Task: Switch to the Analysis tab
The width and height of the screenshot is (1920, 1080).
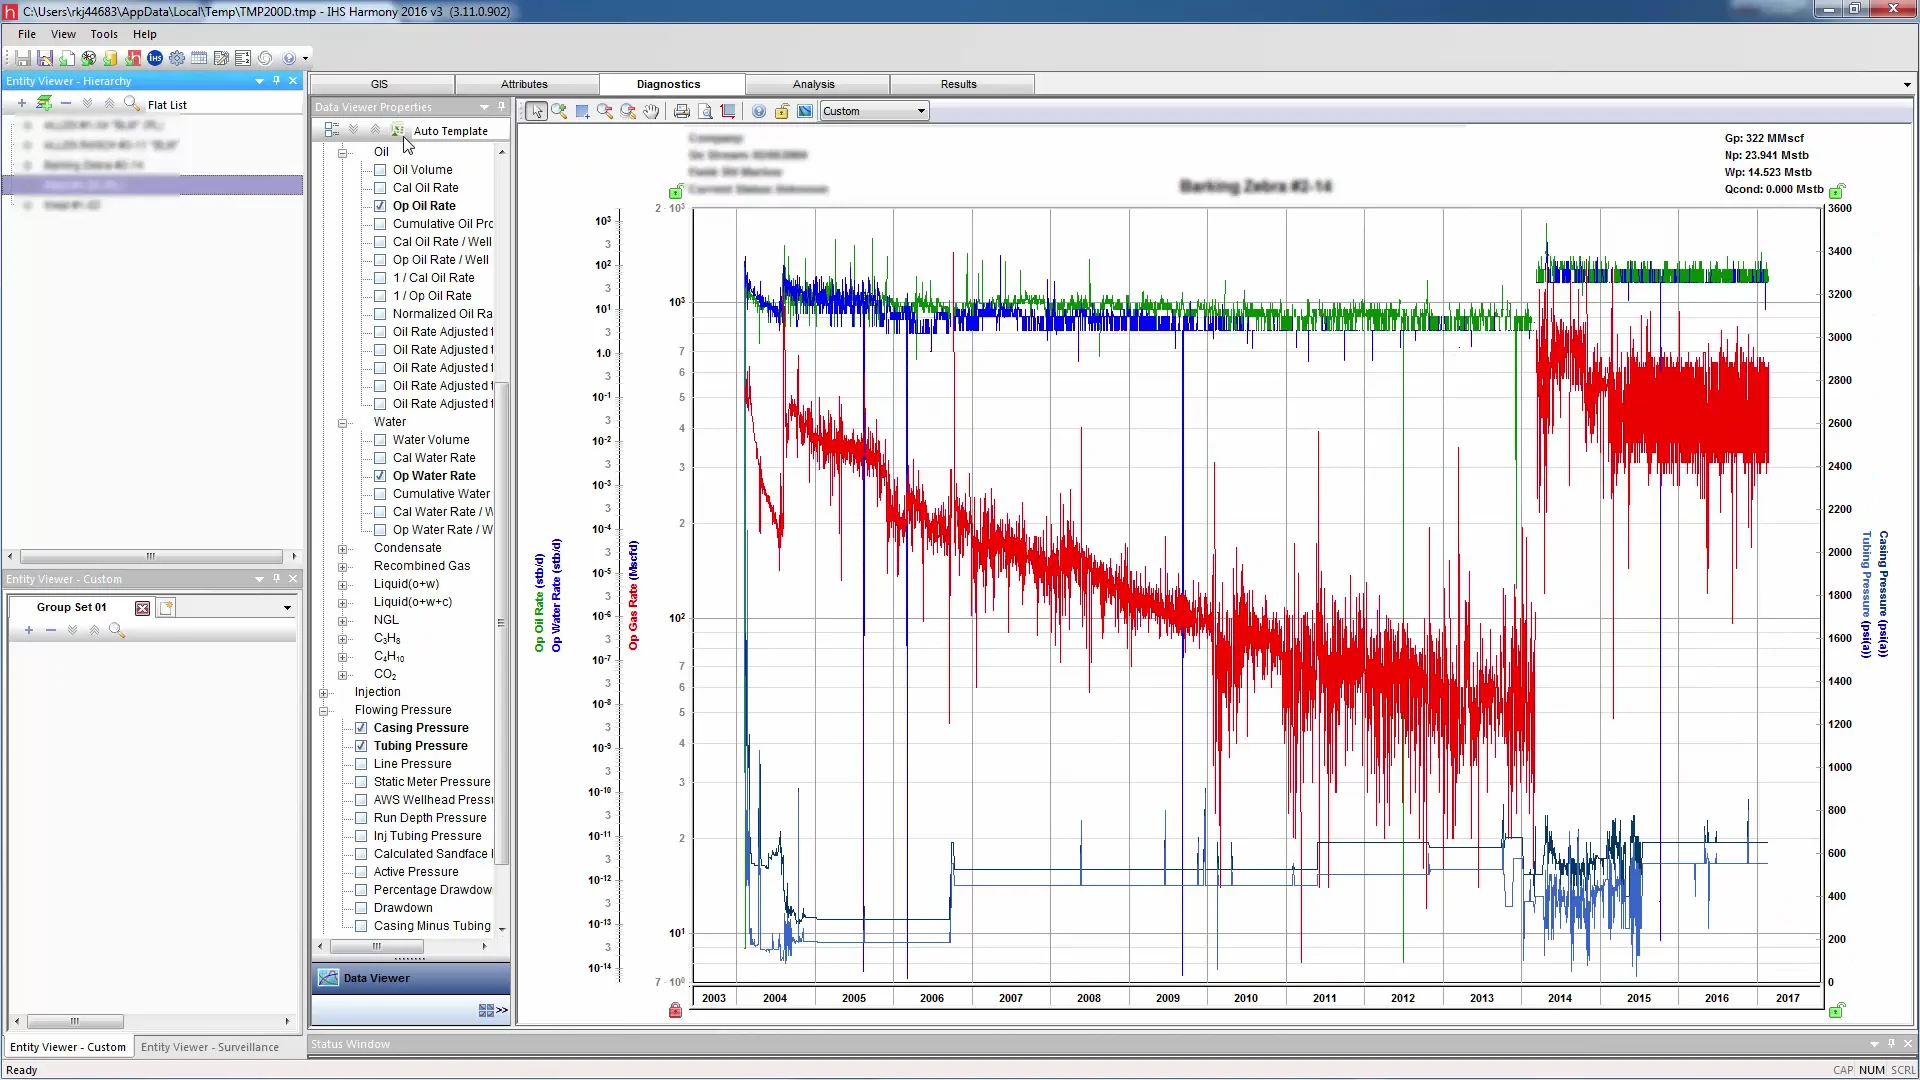Action: 814,84
